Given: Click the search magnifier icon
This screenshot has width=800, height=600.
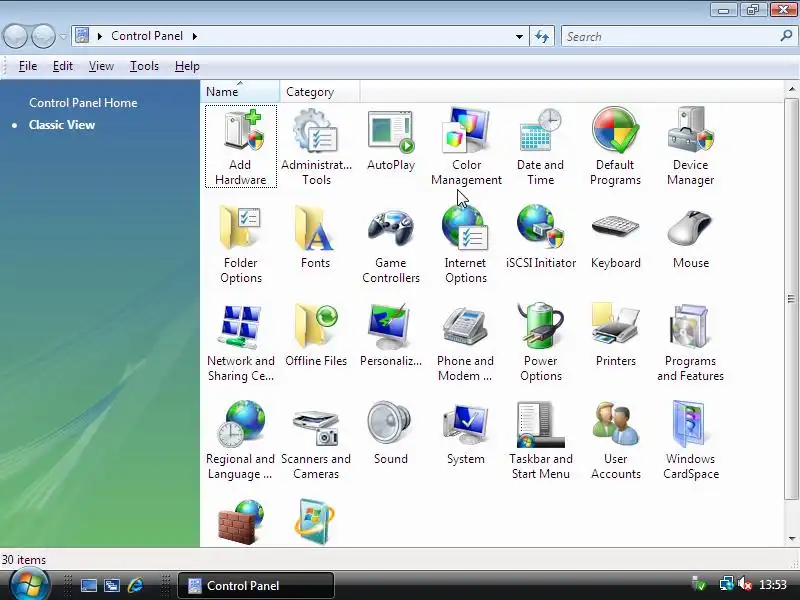Looking at the screenshot, I should tap(786, 36).
